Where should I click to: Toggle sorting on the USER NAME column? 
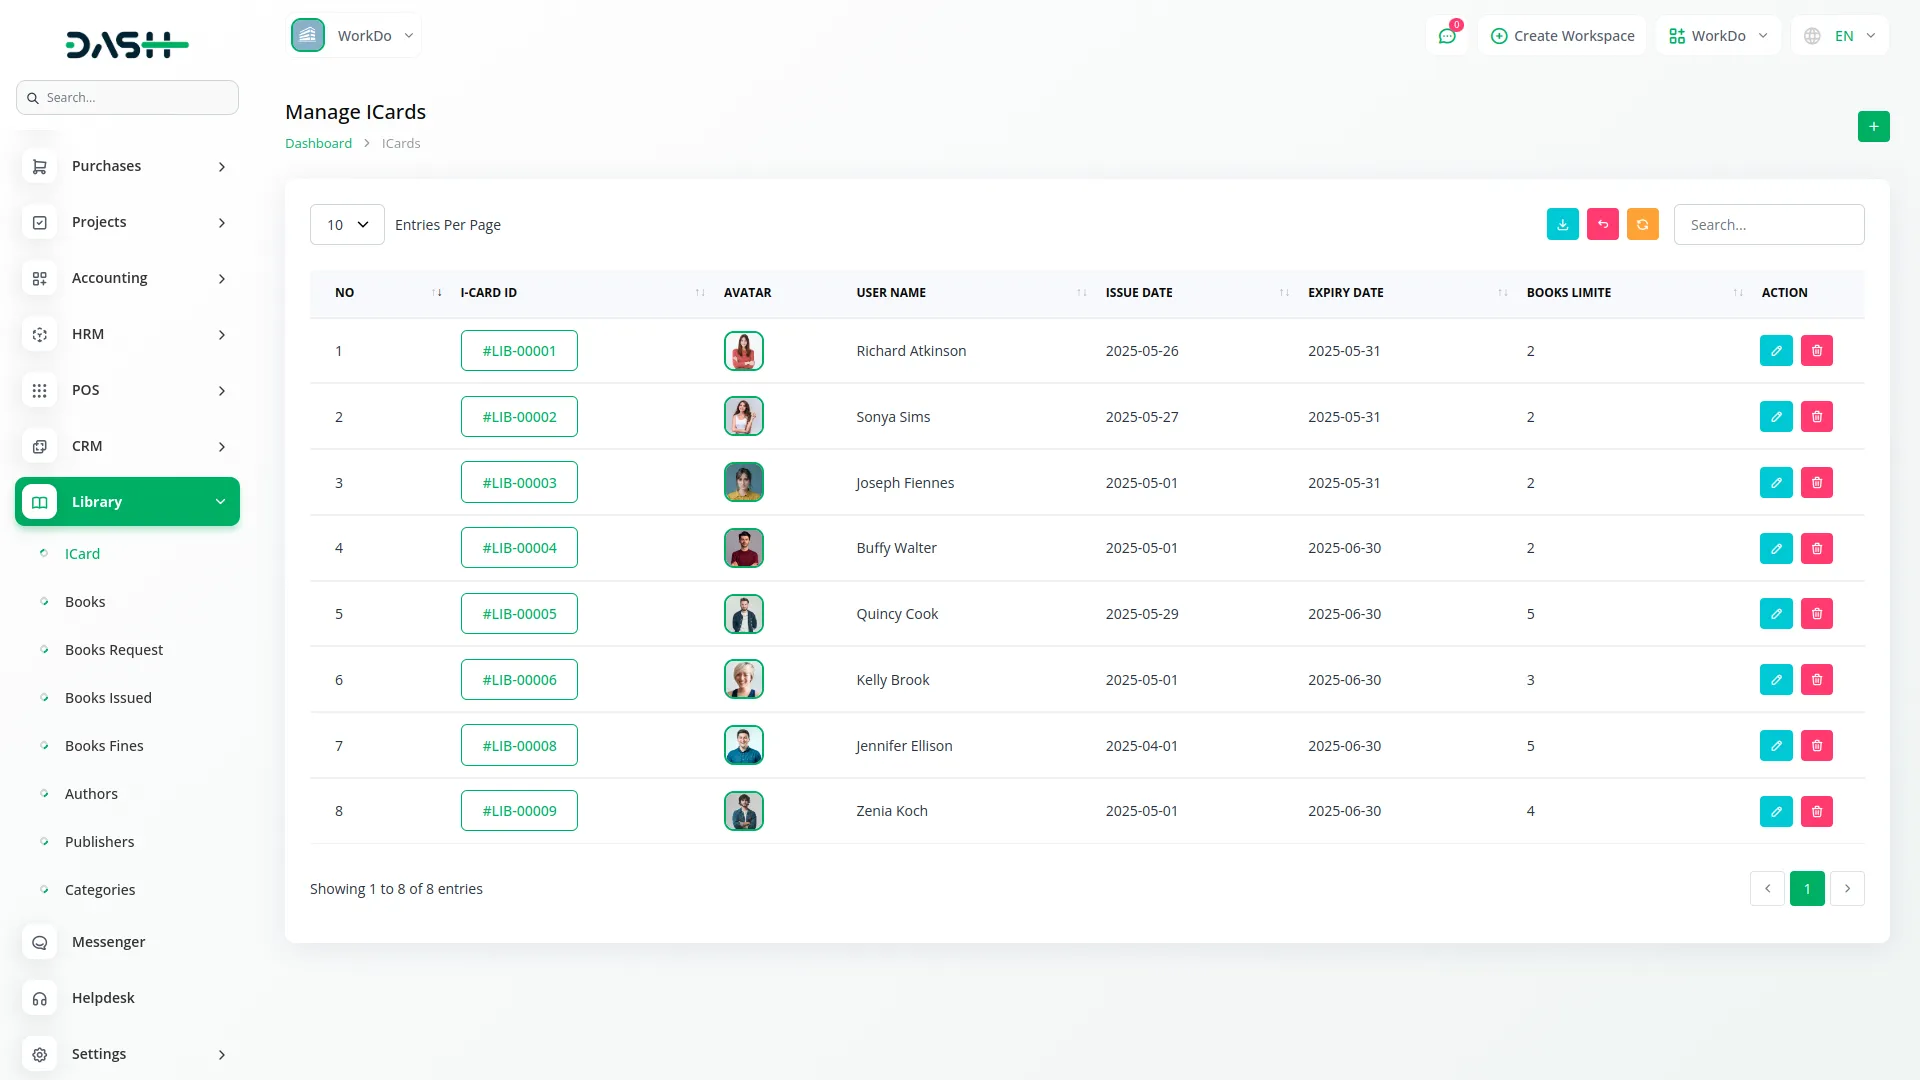[1080, 292]
